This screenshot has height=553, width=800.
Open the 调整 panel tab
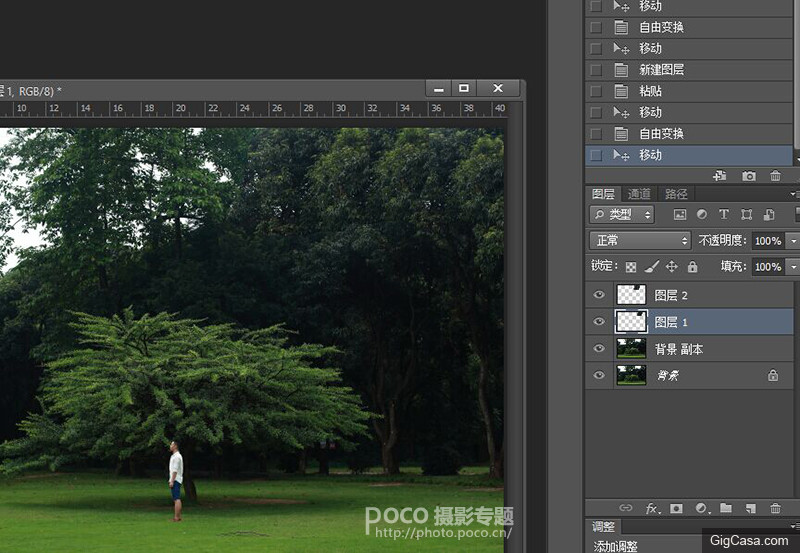[603, 526]
